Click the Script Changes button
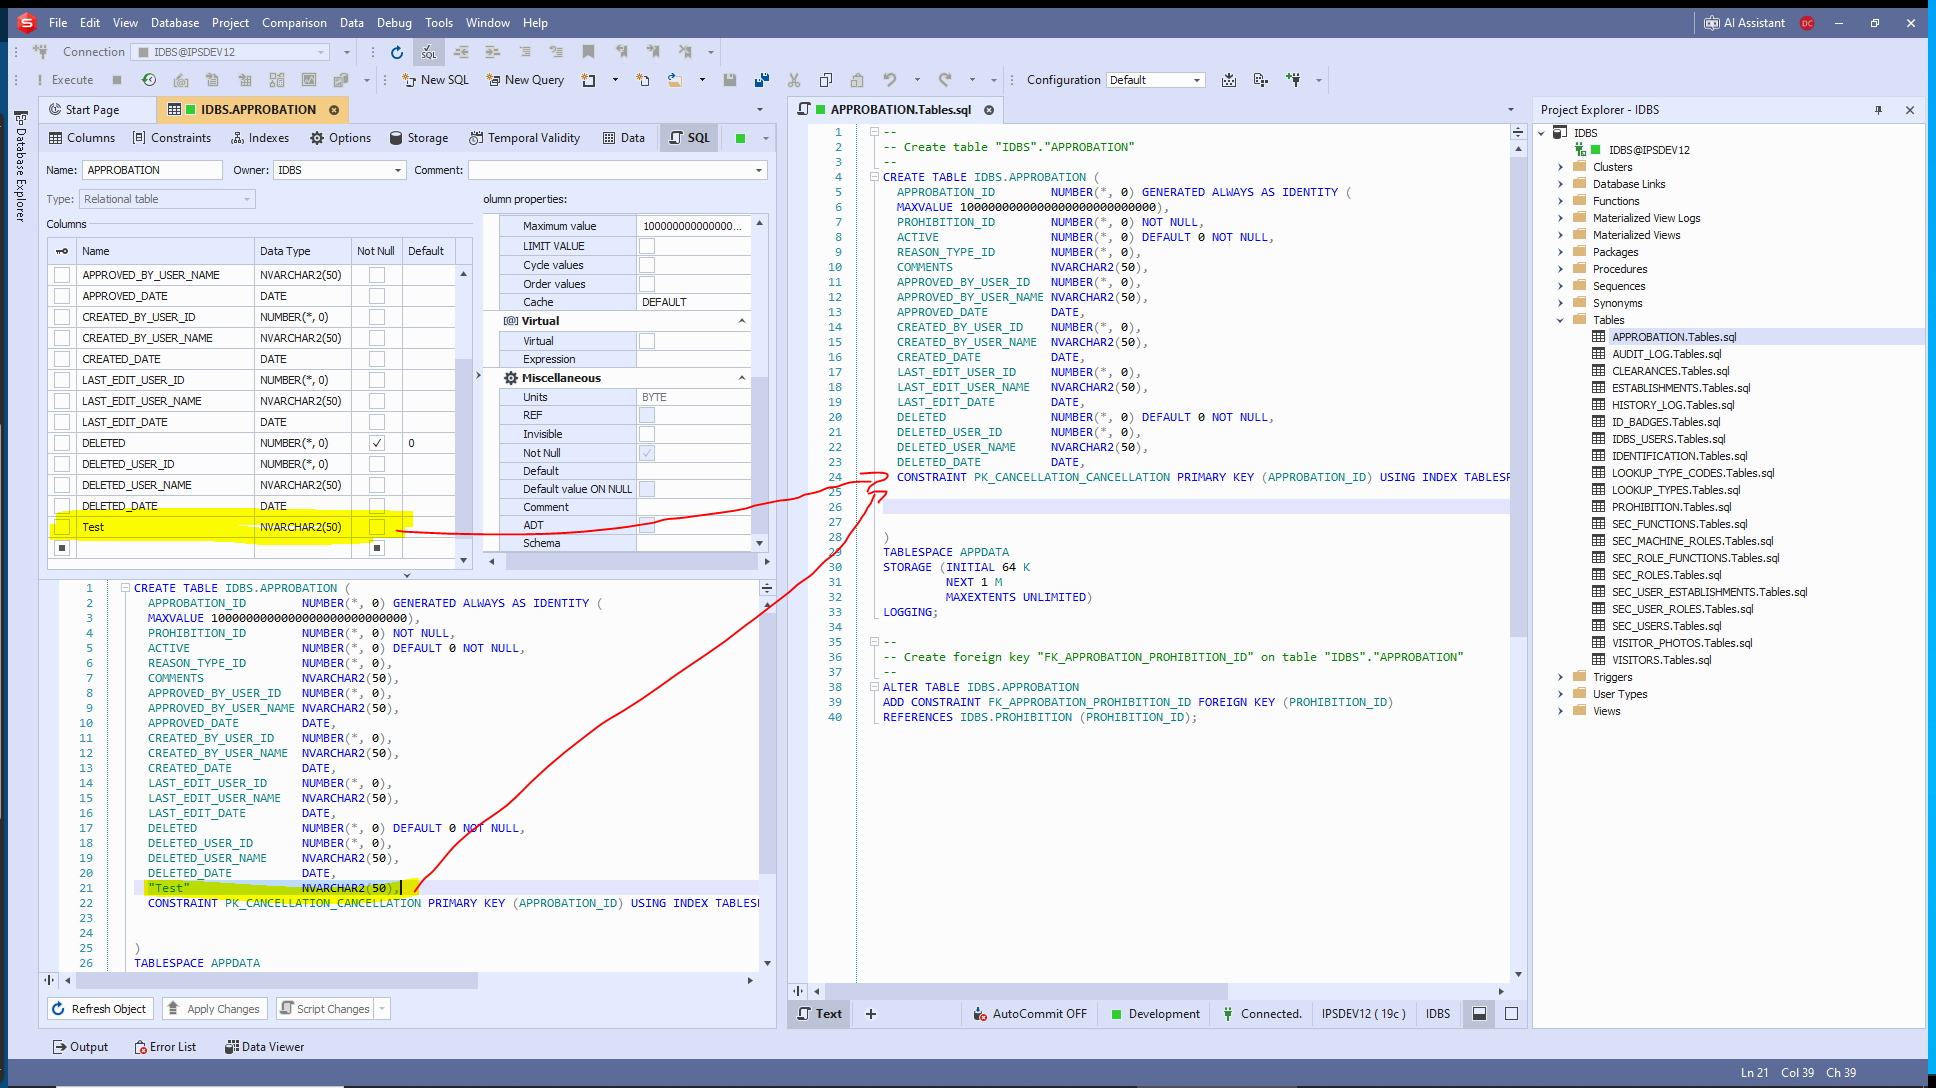The height and width of the screenshot is (1088, 1936). [325, 1009]
